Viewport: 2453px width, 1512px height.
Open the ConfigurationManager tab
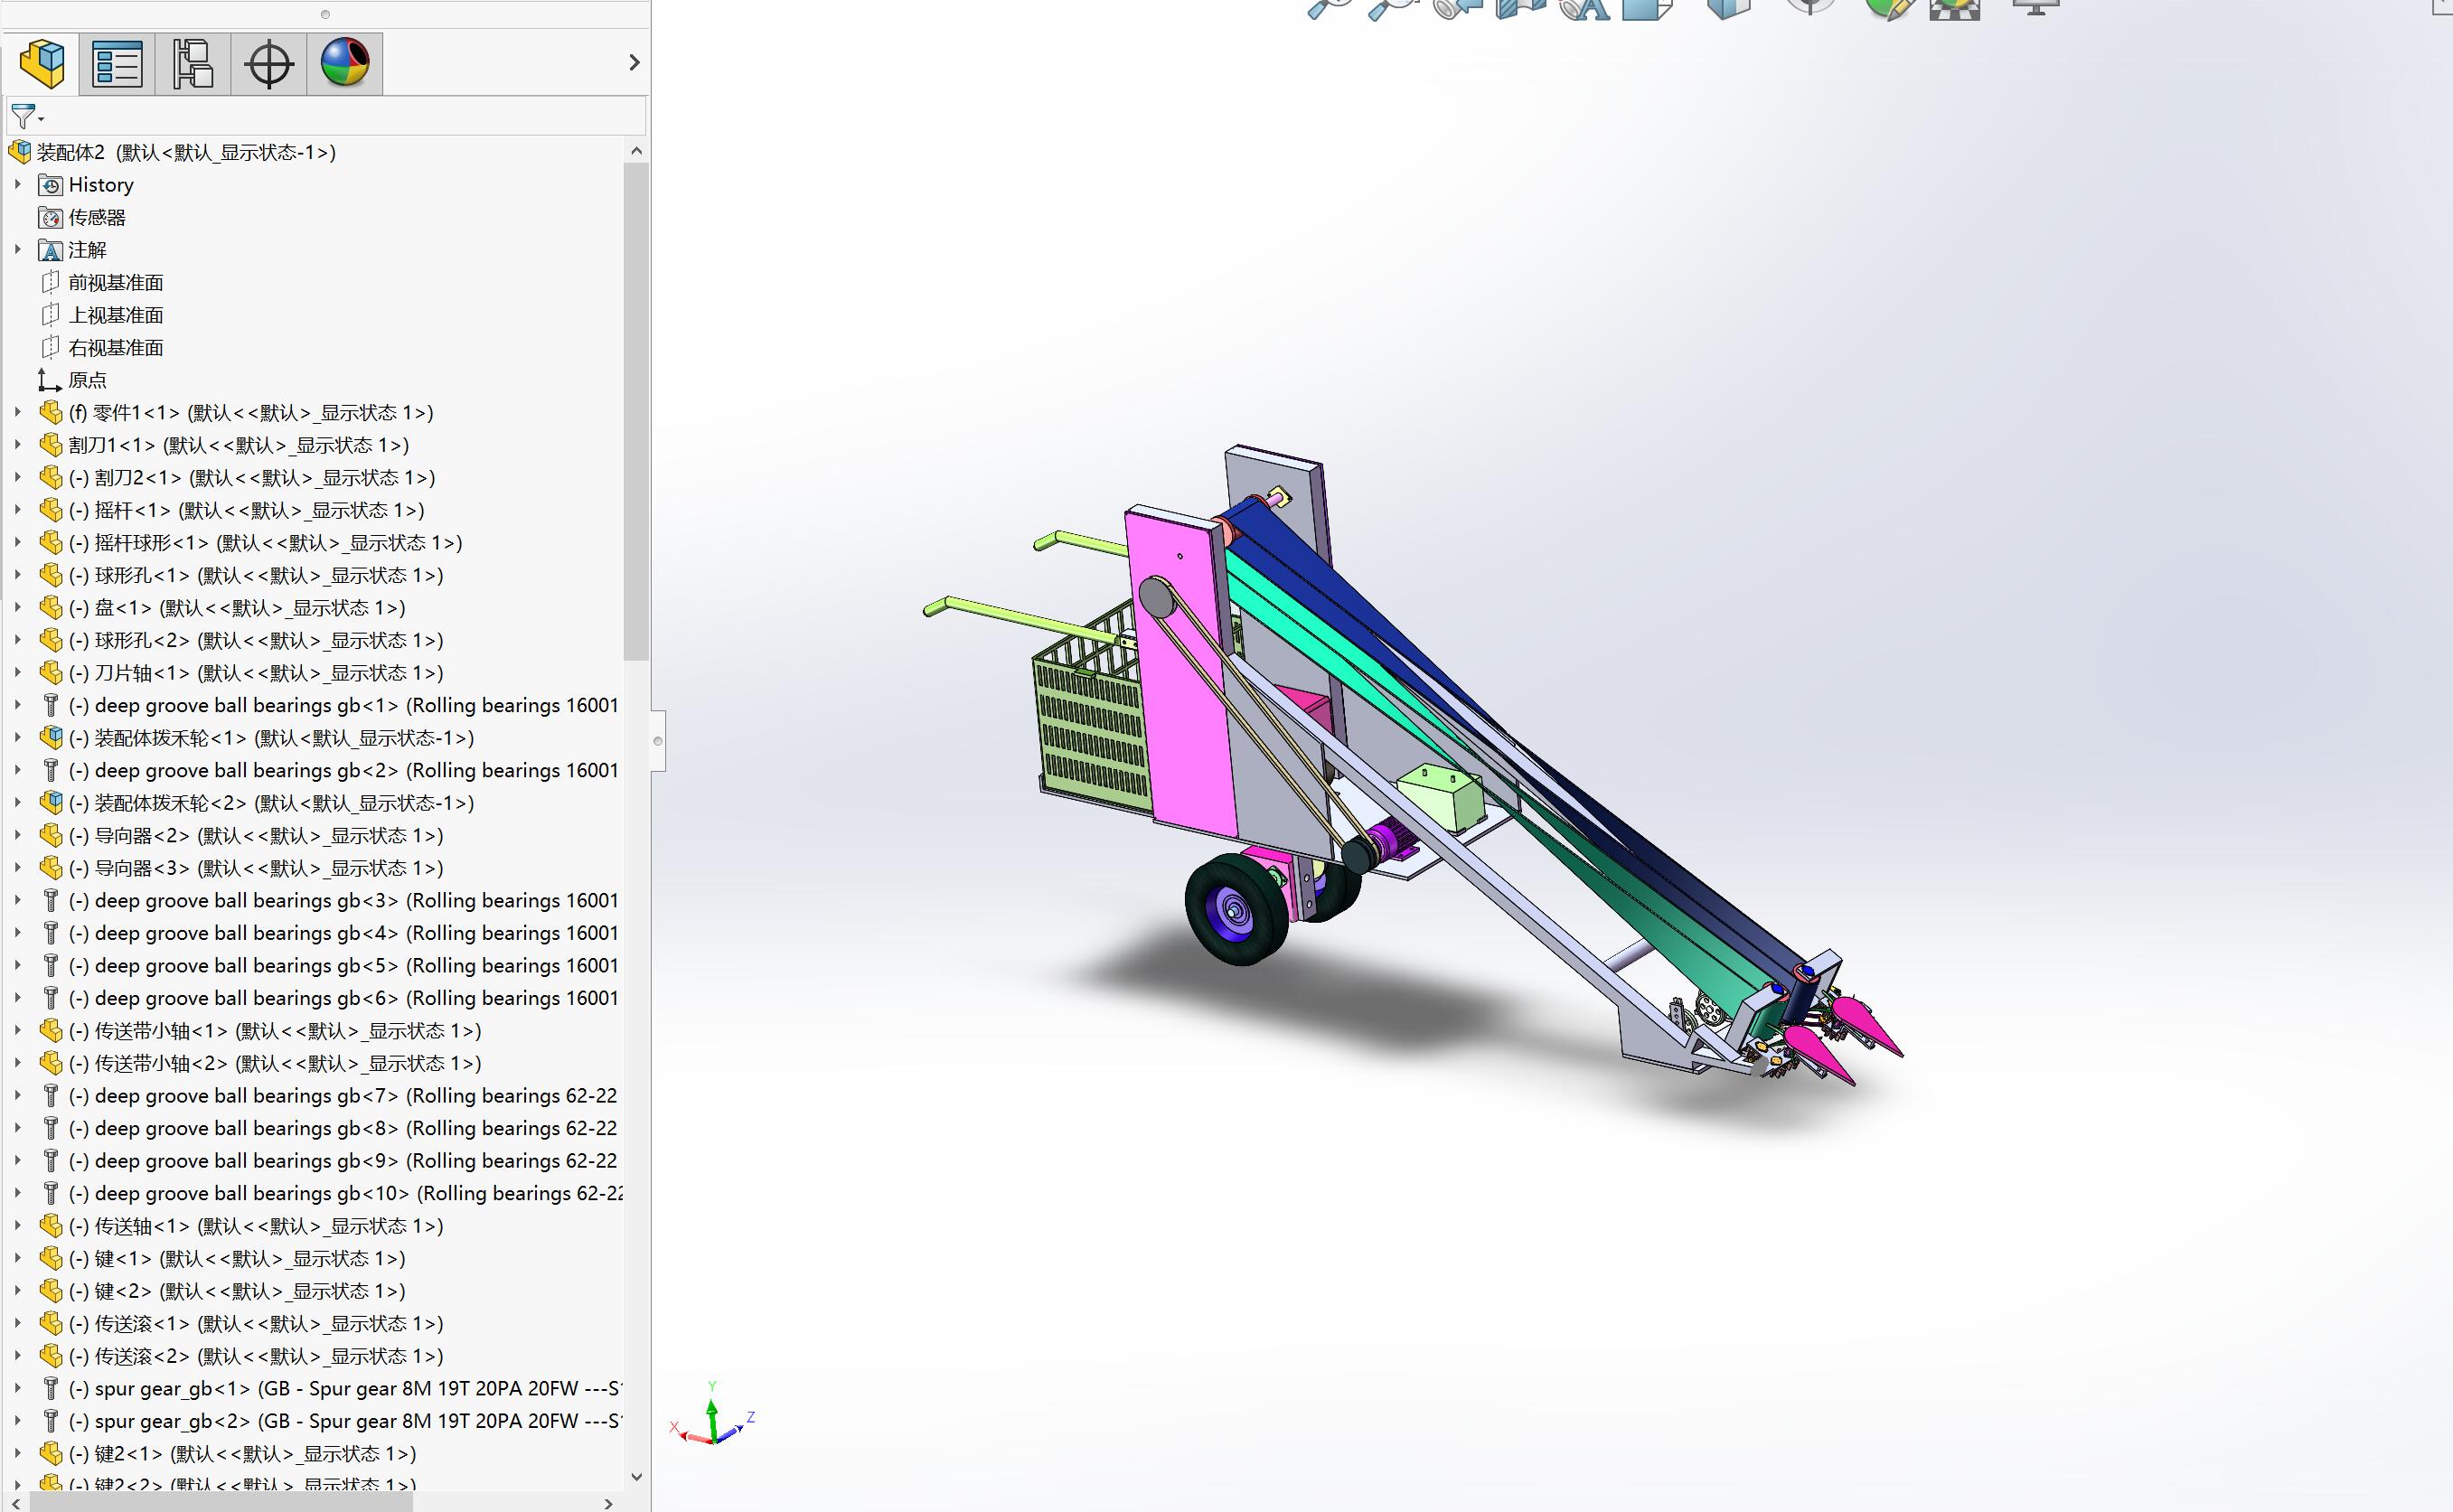(x=192, y=62)
